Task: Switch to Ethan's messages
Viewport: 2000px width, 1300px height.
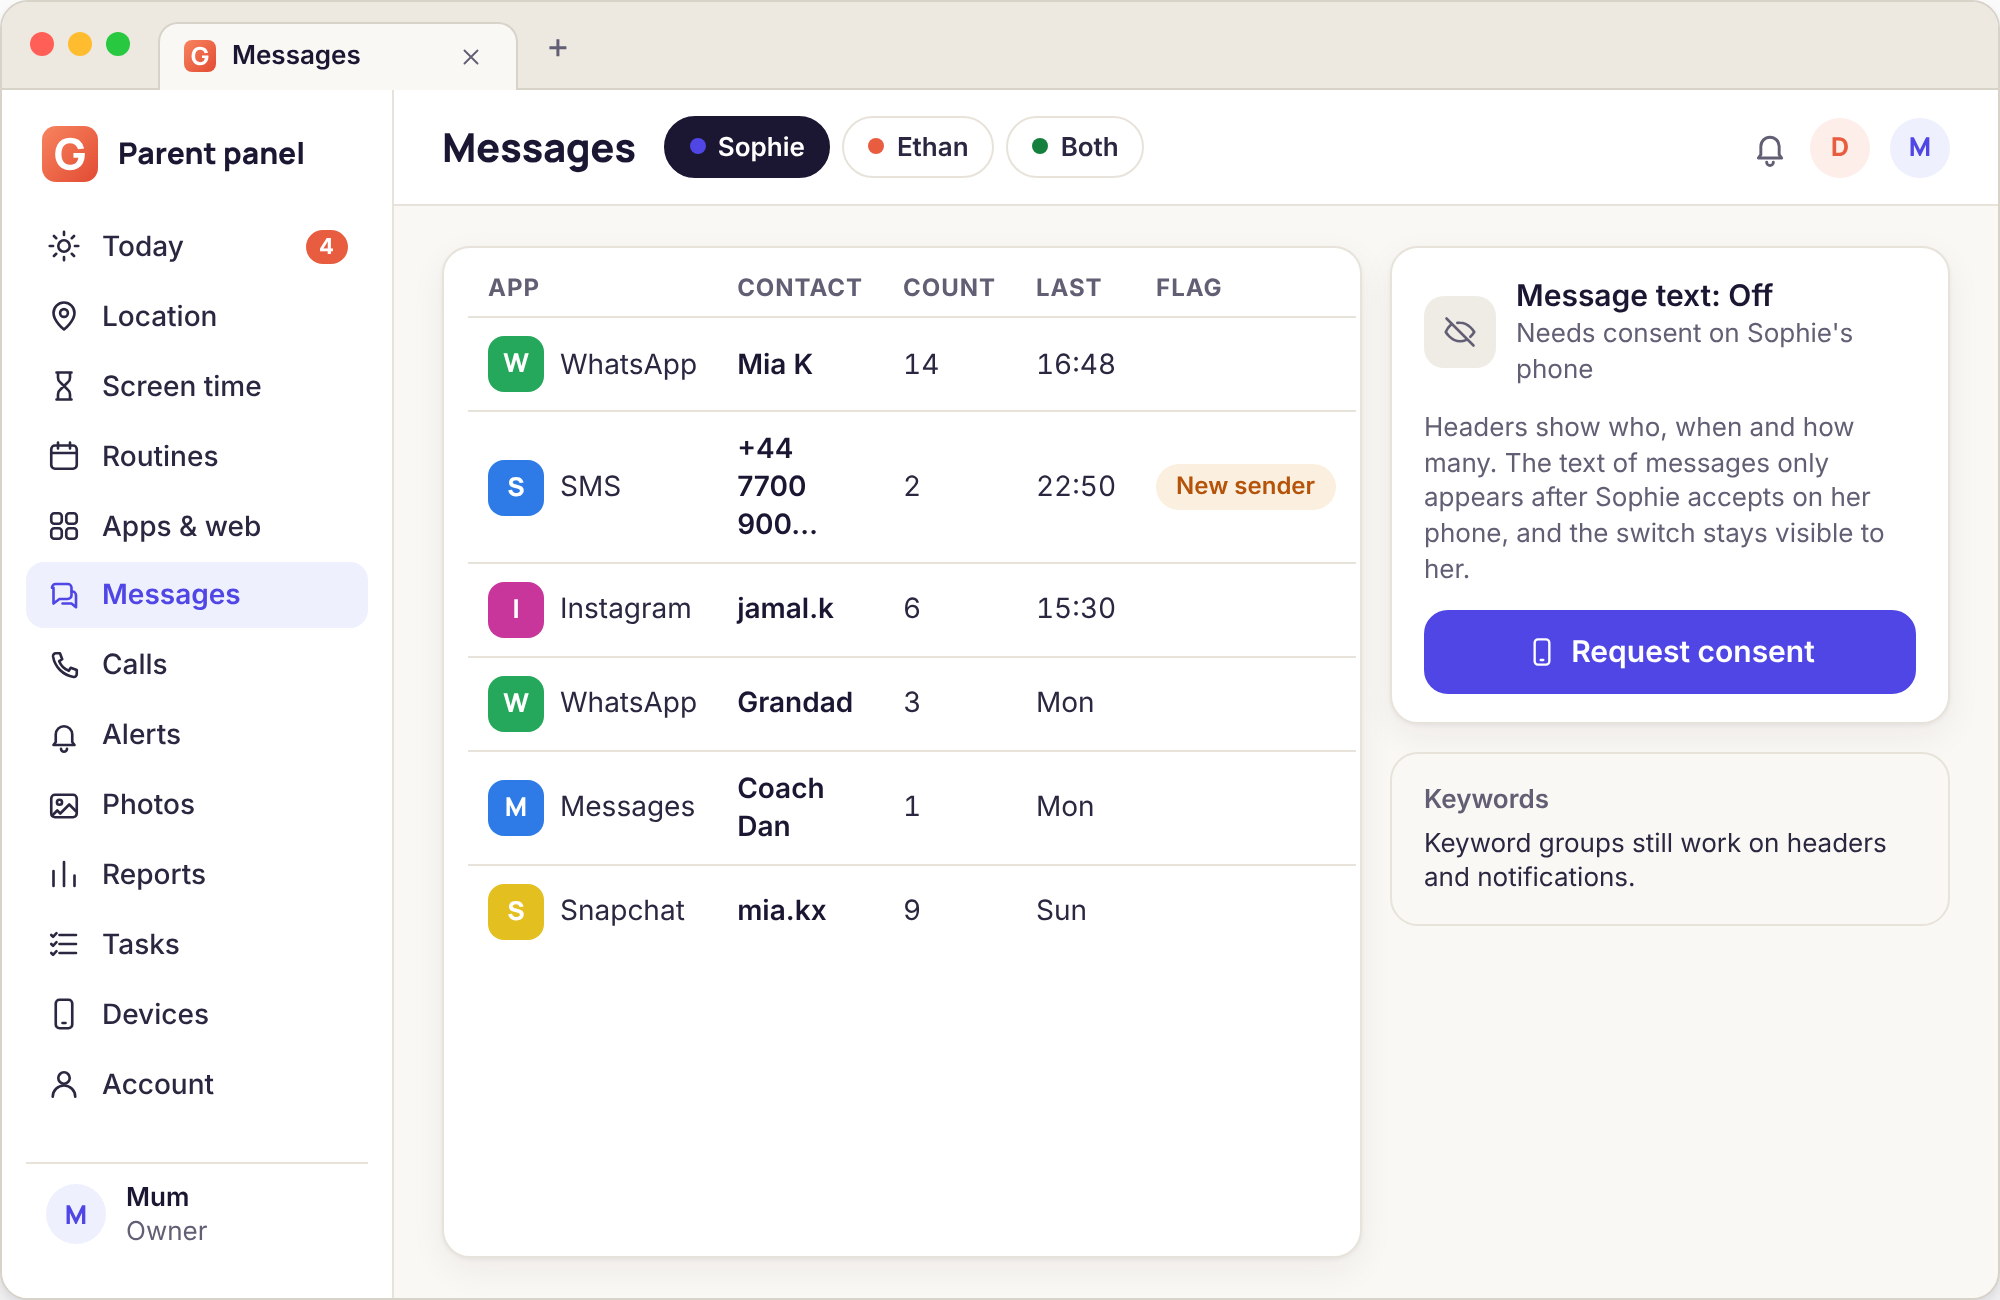Action: coord(918,147)
